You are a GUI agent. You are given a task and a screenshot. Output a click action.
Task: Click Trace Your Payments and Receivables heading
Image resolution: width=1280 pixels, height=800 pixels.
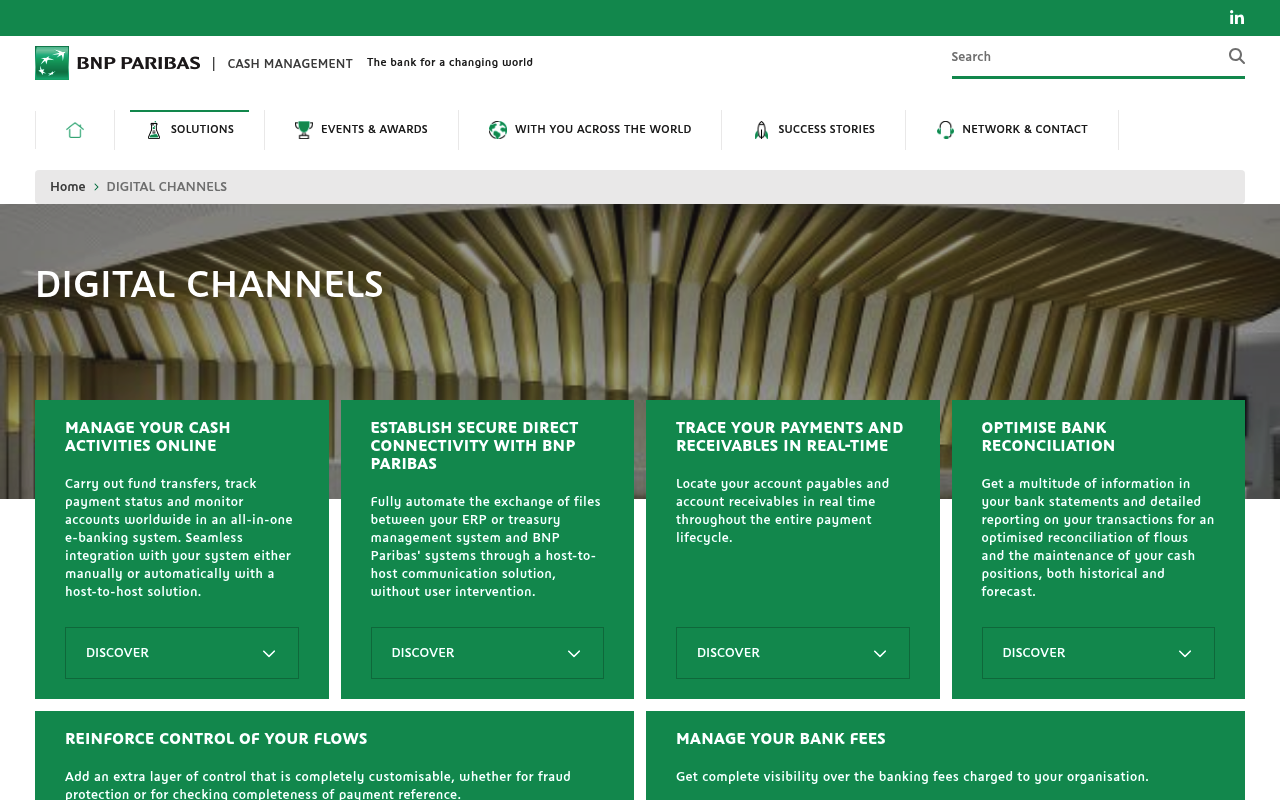click(790, 437)
